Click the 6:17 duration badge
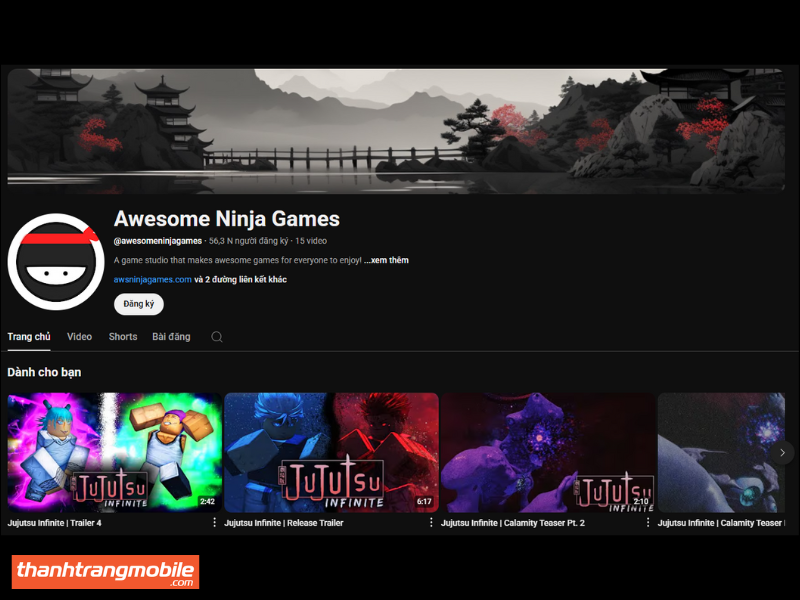This screenshot has width=800, height=600. point(424,502)
